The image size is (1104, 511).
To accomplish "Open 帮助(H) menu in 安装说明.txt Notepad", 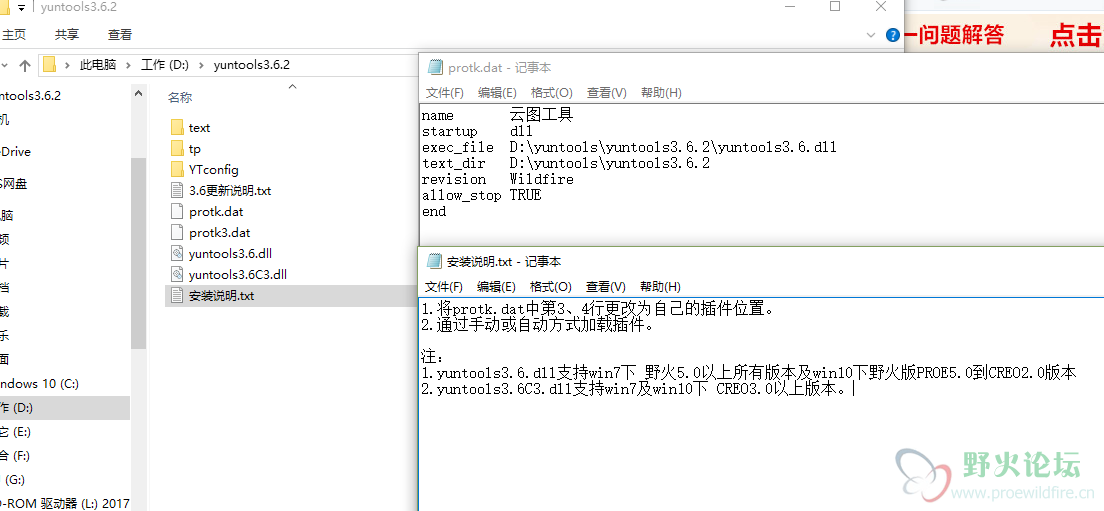I will tap(660, 287).
